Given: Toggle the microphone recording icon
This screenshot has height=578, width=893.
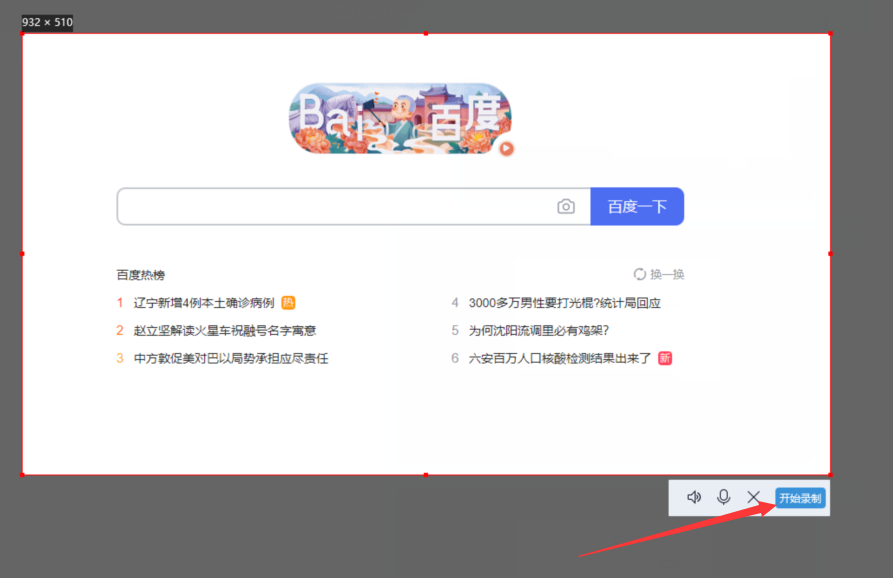Looking at the screenshot, I should 724,497.
